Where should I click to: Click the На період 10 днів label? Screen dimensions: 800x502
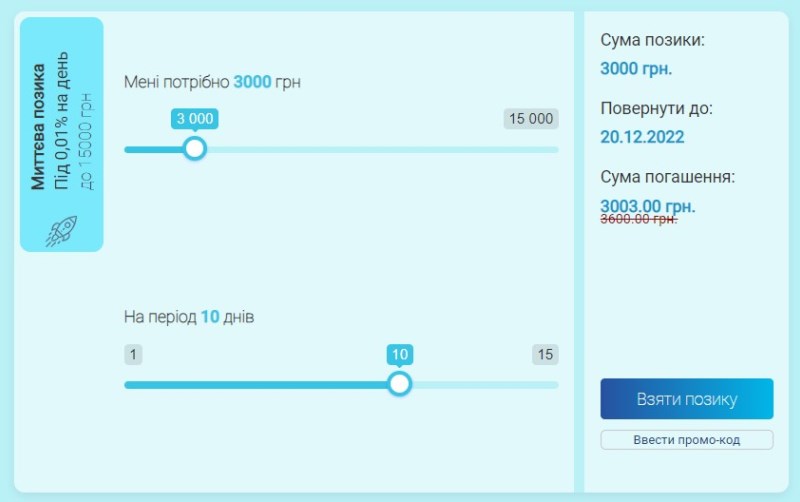tap(189, 317)
